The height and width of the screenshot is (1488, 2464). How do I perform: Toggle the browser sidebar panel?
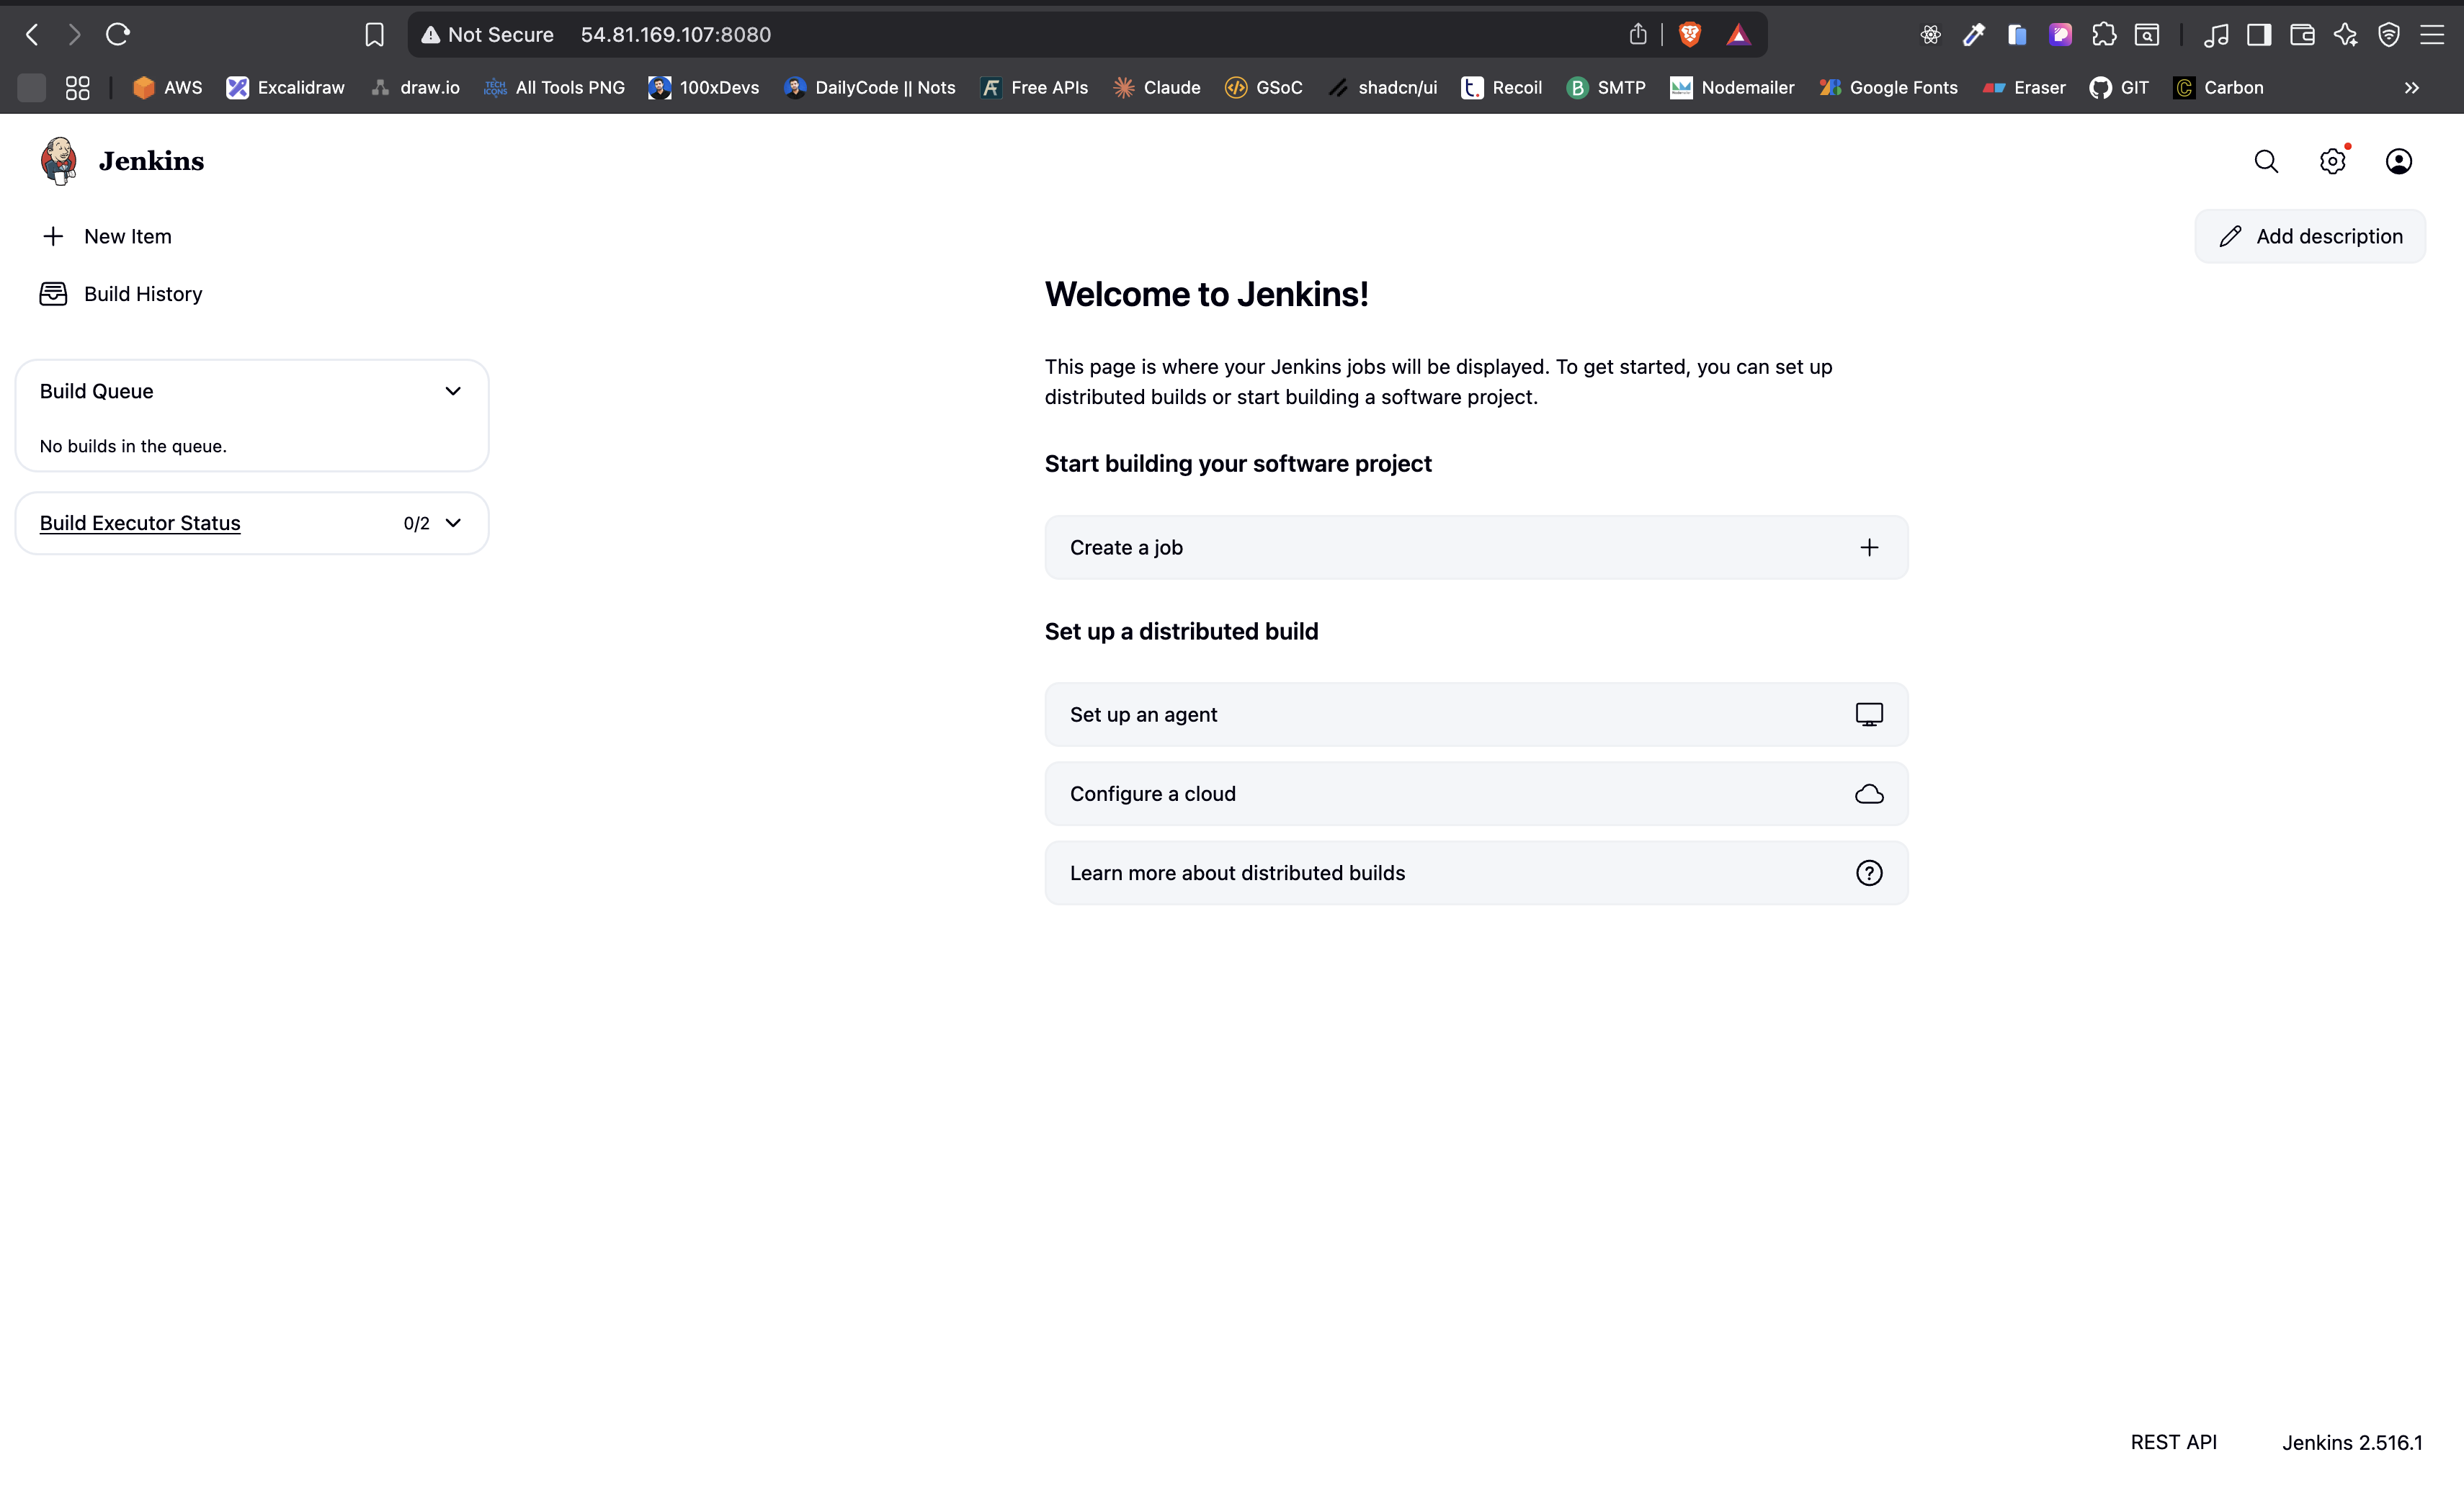point(2259,34)
